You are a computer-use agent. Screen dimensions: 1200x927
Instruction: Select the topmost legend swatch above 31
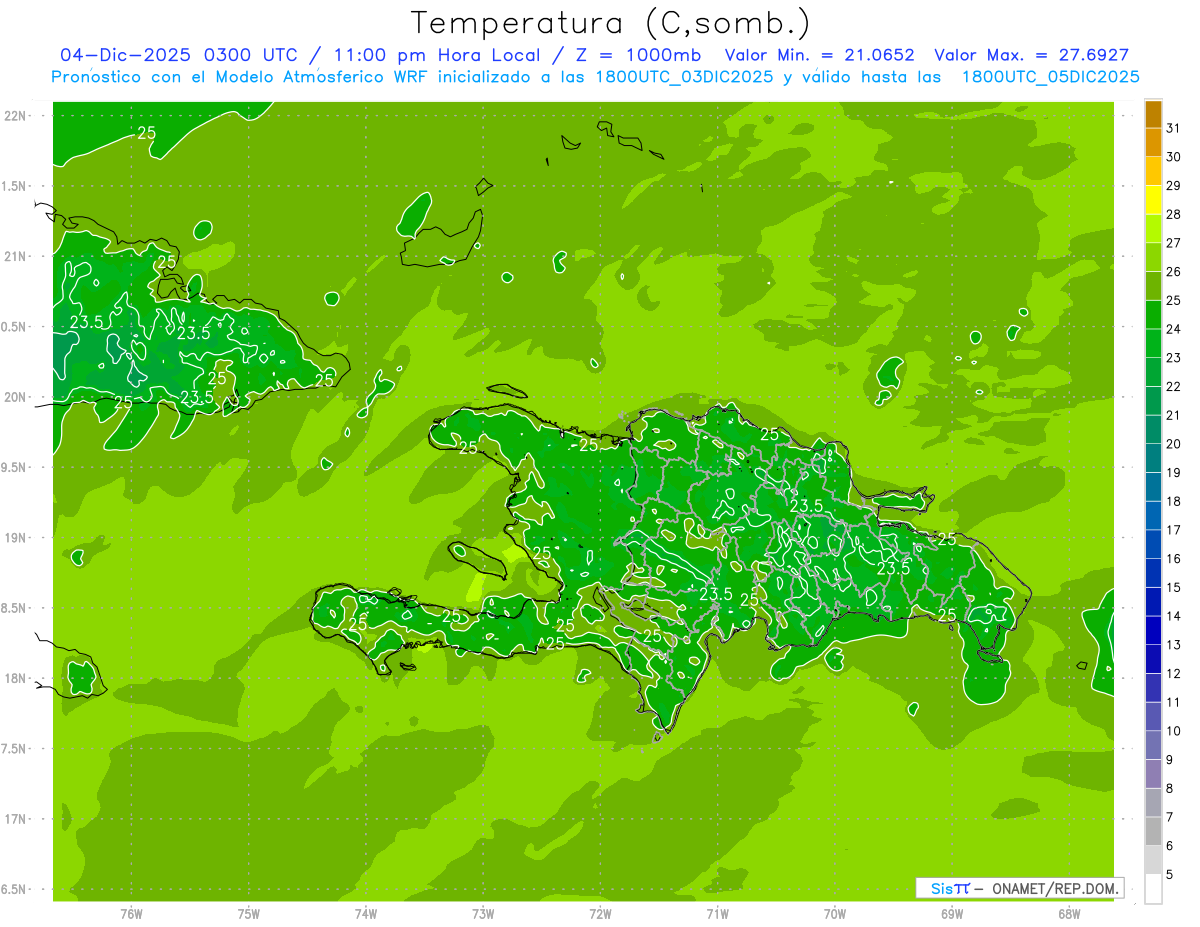click(x=1153, y=114)
